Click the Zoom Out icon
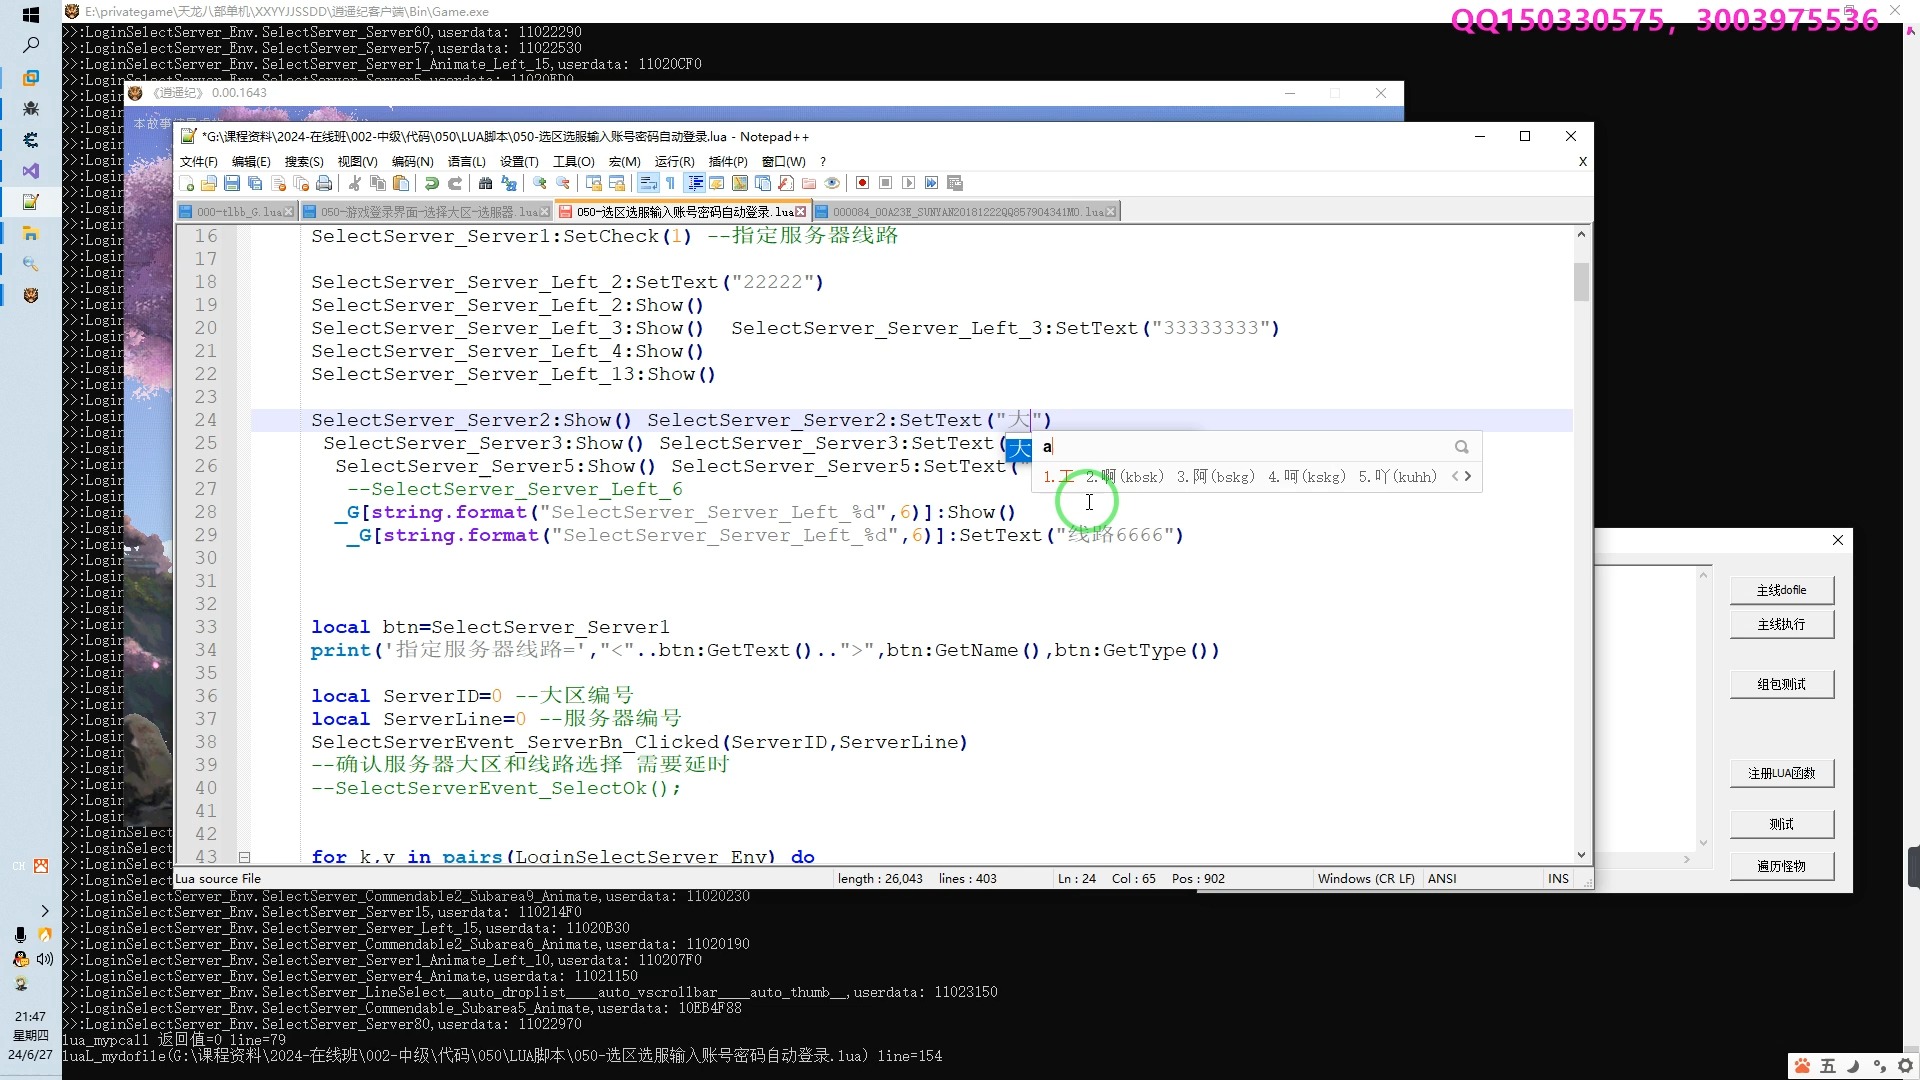 563,183
